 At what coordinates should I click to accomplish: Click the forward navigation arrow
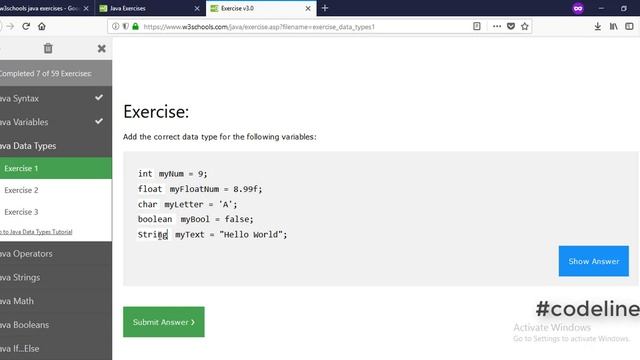pyautogui.click(x=10, y=27)
